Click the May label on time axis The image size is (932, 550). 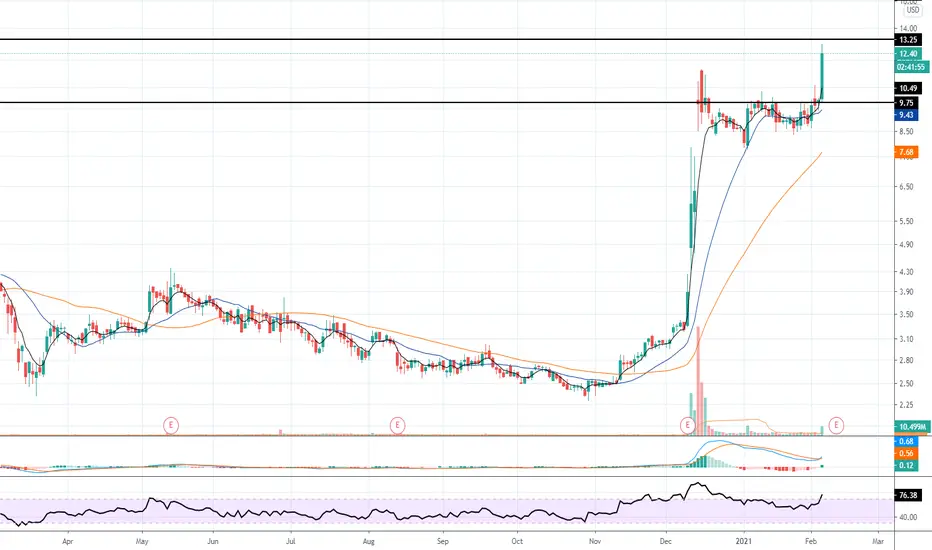141,541
